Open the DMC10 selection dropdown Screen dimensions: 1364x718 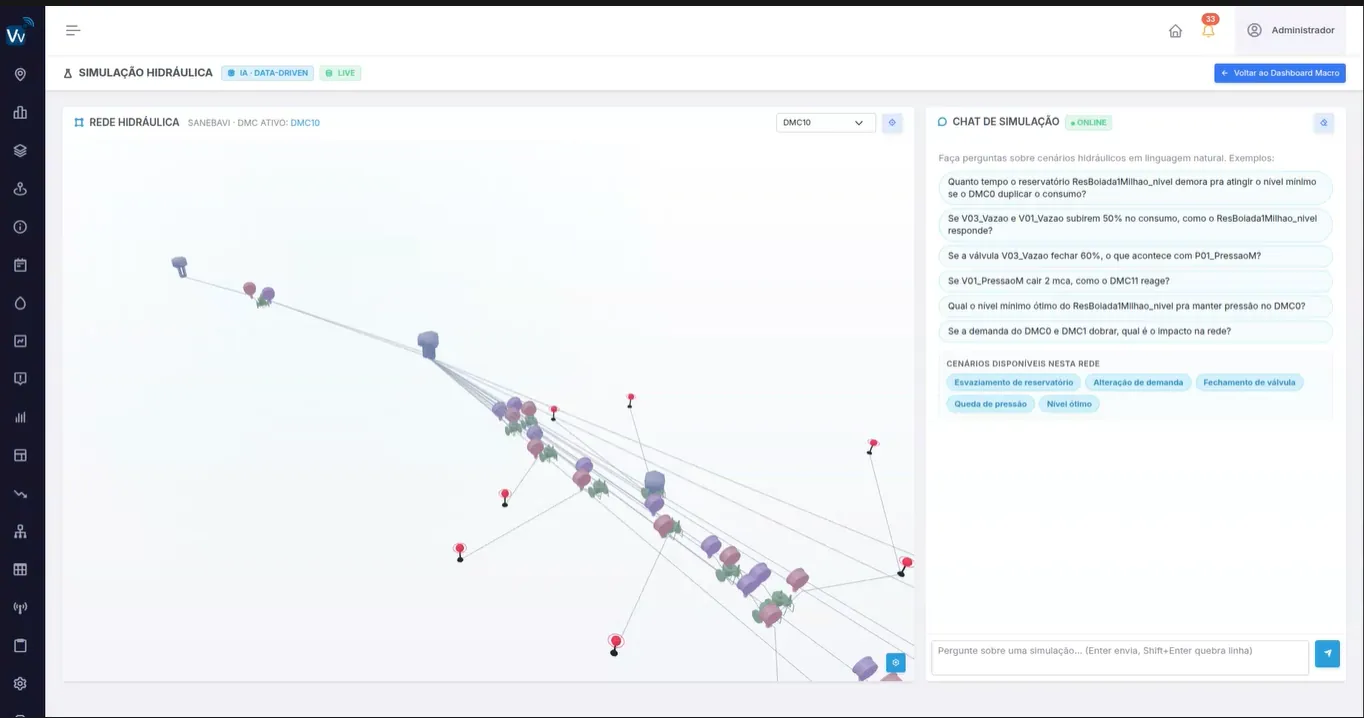click(825, 122)
